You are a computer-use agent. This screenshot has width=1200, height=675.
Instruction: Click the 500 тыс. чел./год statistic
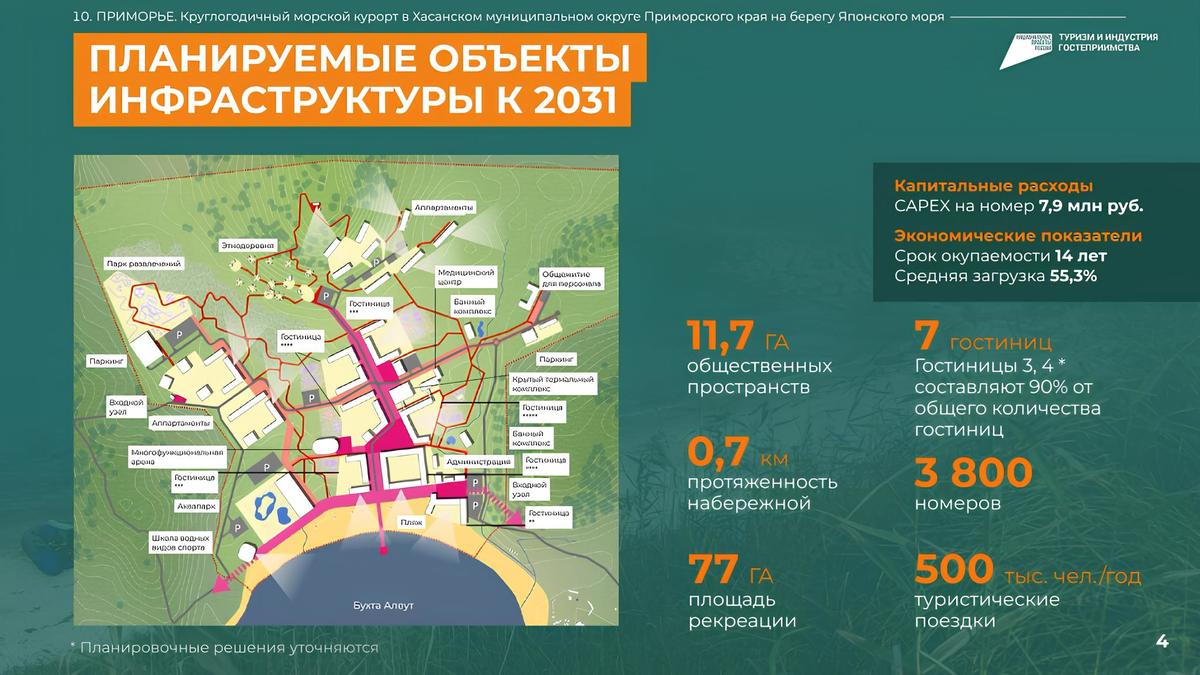pyautogui.click(x=1027, y=573)
